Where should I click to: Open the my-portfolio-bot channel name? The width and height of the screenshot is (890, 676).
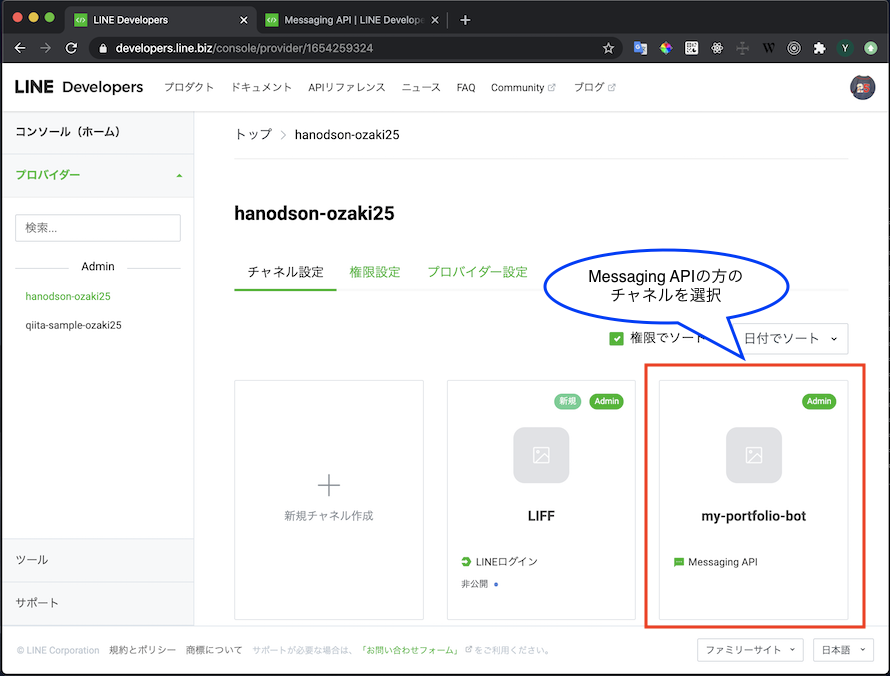click(753, 516)
